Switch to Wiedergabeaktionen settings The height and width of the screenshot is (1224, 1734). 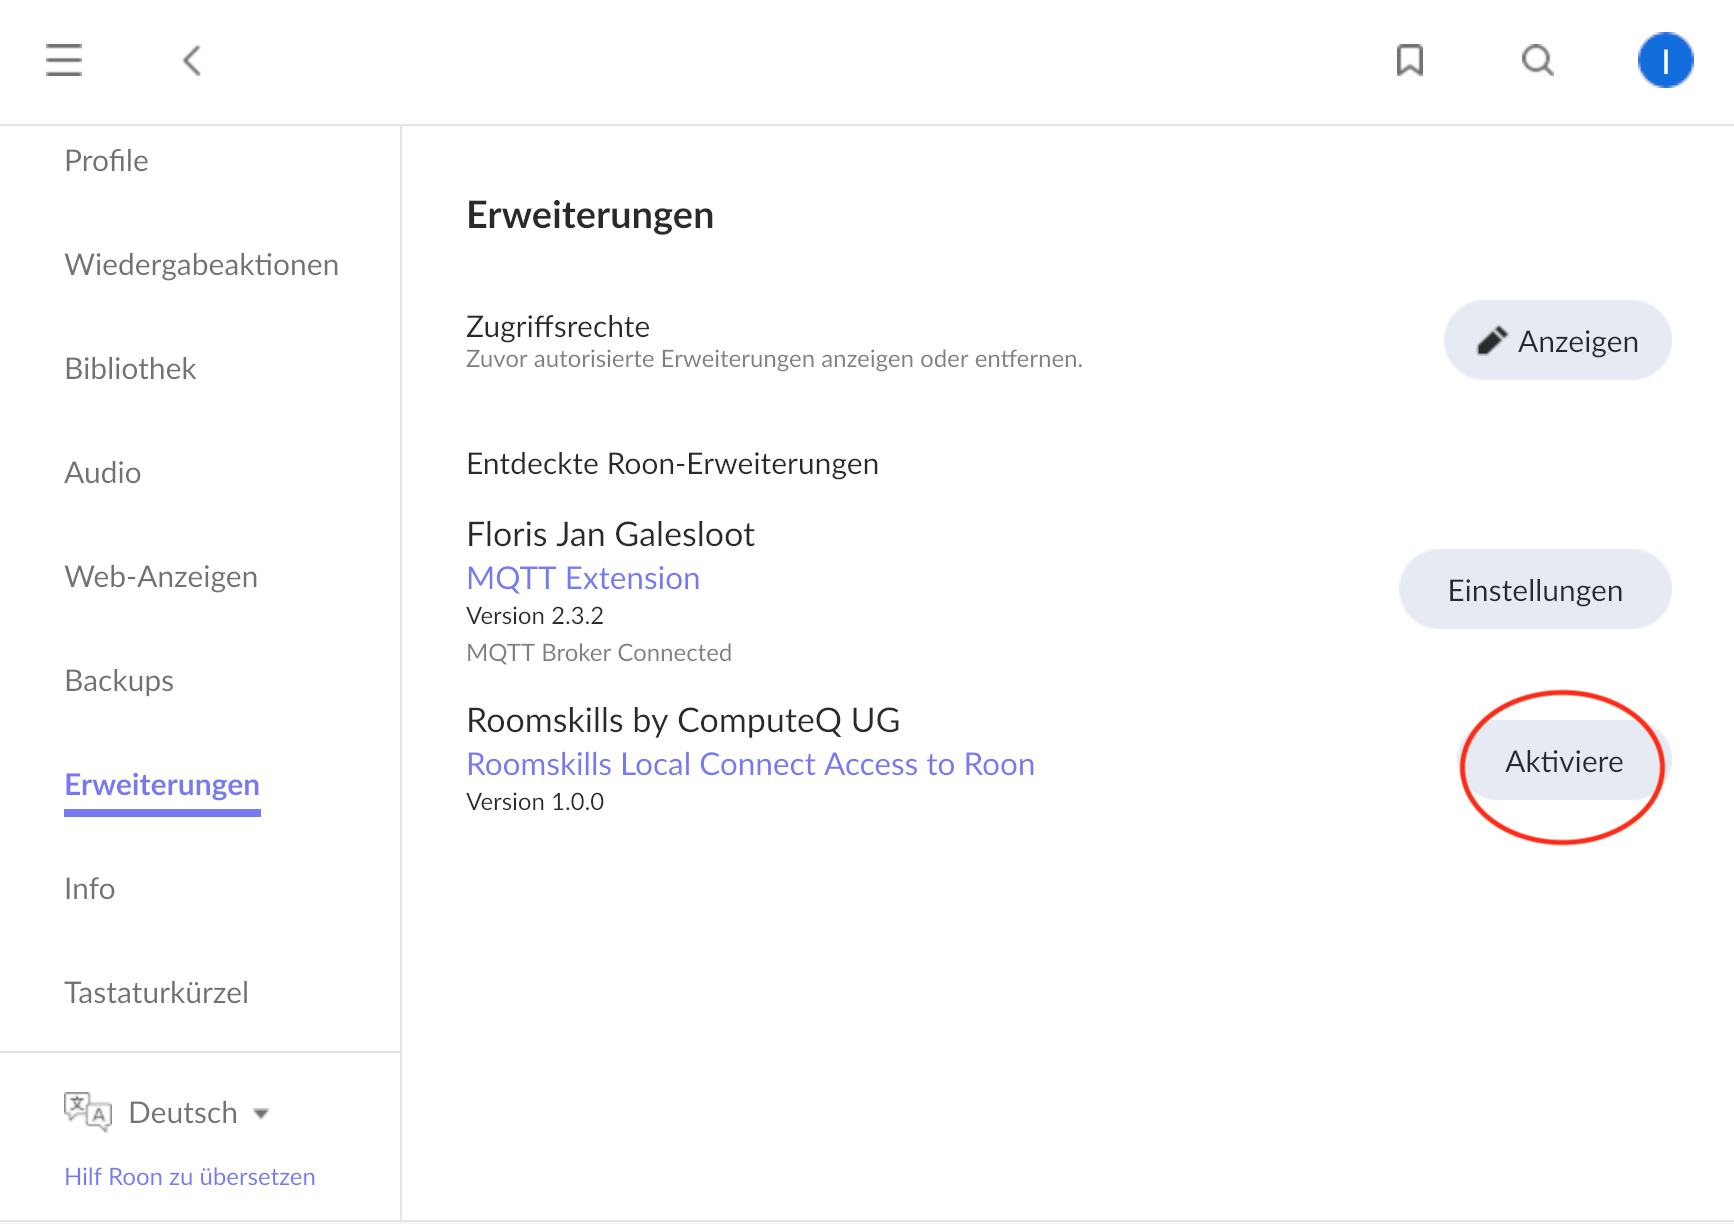tap(201, 265)
